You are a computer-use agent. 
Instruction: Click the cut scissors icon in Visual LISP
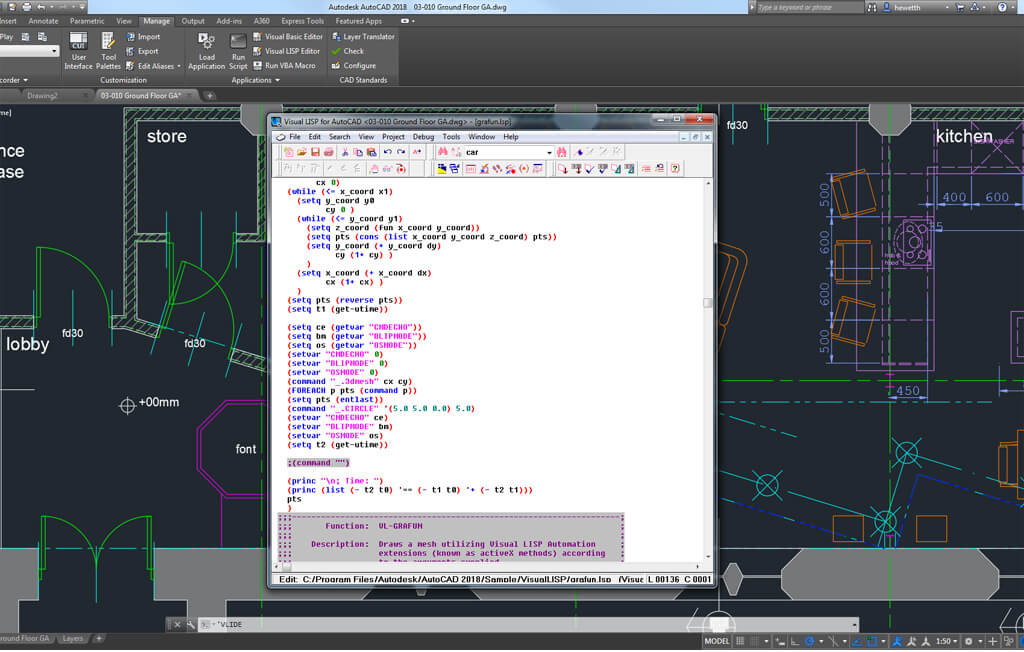[345, 152]
